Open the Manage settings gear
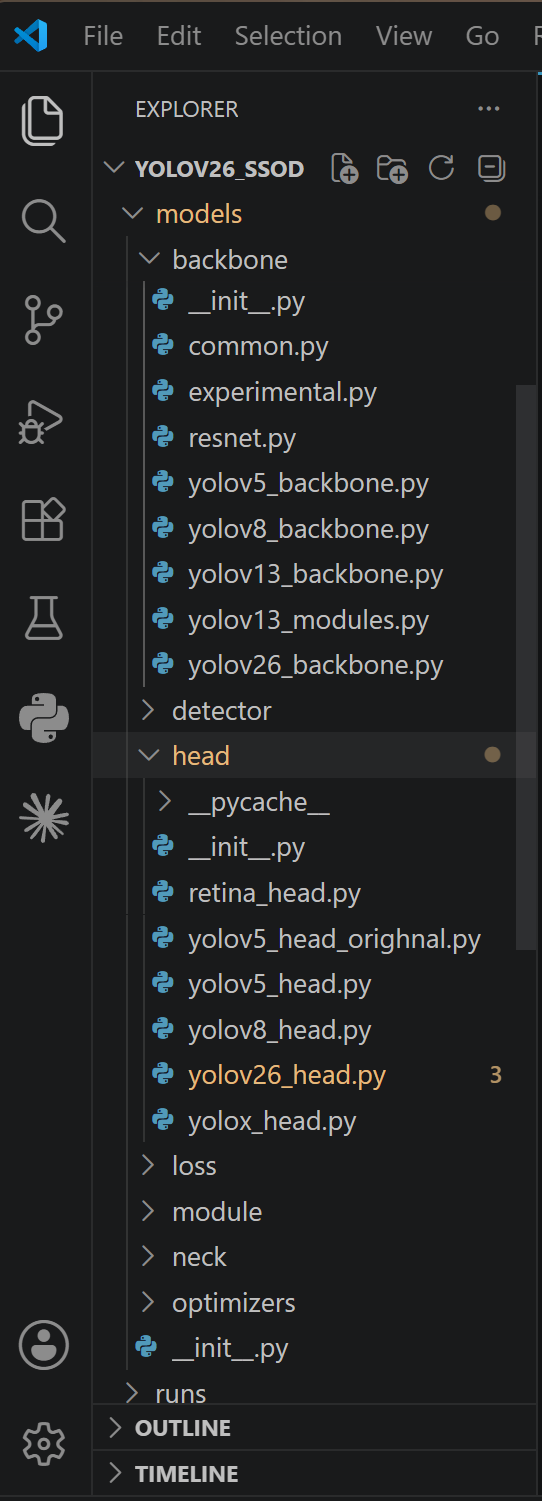This screenshot has width=542, height=1501. pos(43,1444)
